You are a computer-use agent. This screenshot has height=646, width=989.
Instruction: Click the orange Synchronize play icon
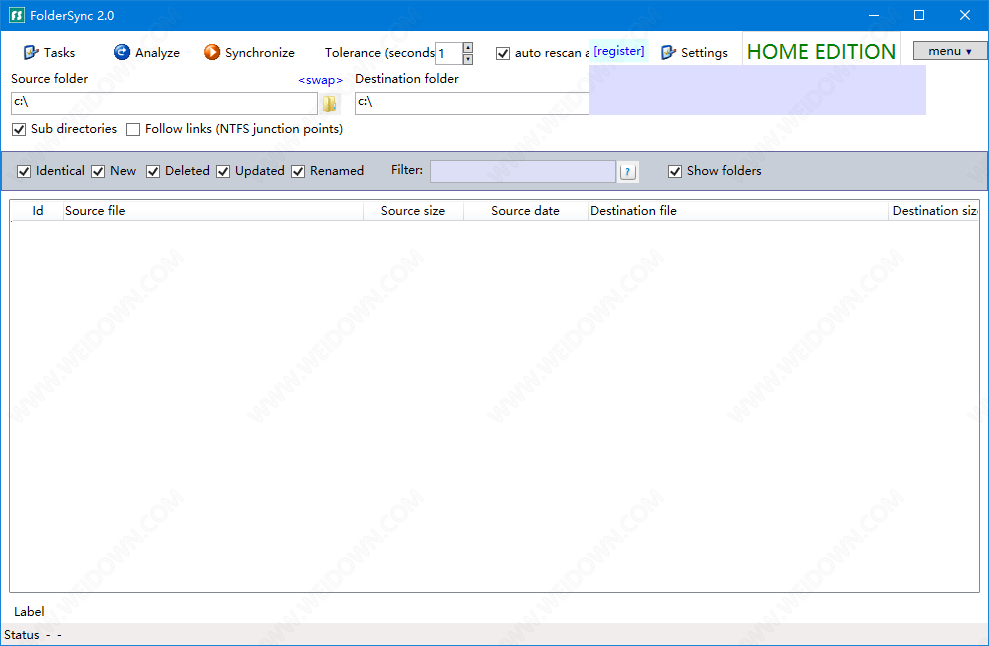coord(212,52)
